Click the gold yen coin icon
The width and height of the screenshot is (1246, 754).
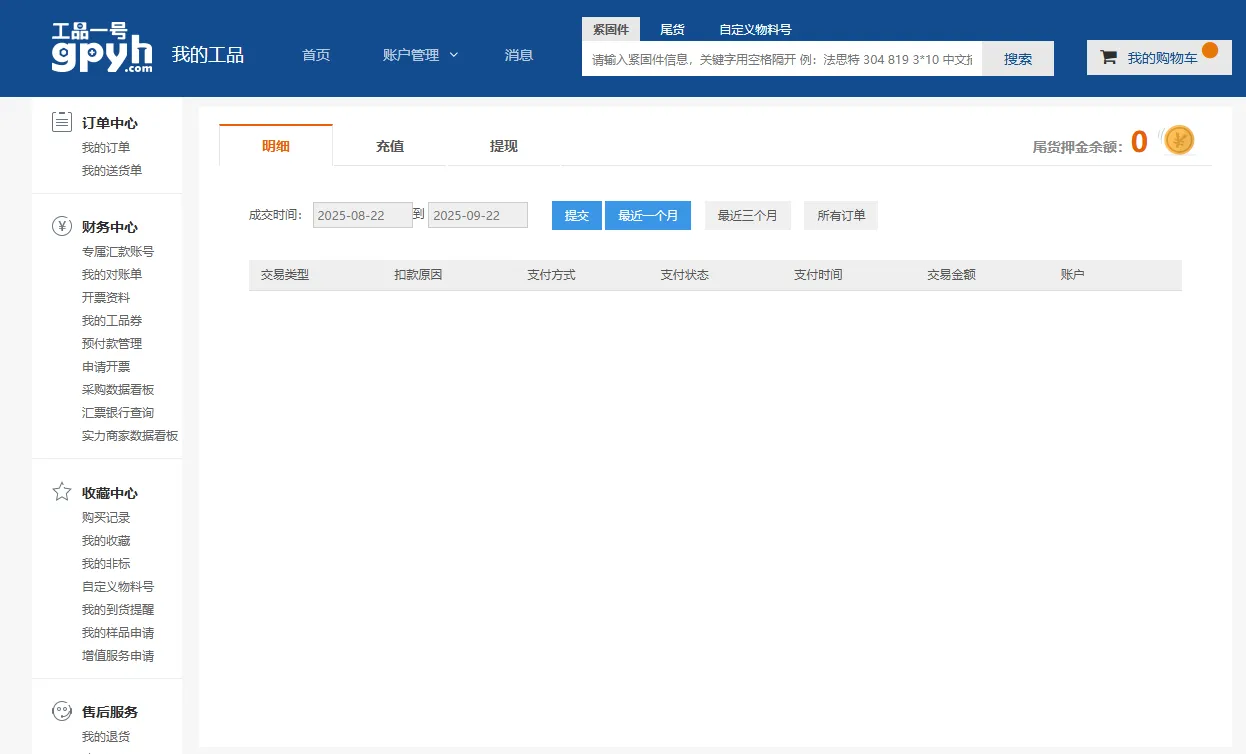click(1179, 141)
